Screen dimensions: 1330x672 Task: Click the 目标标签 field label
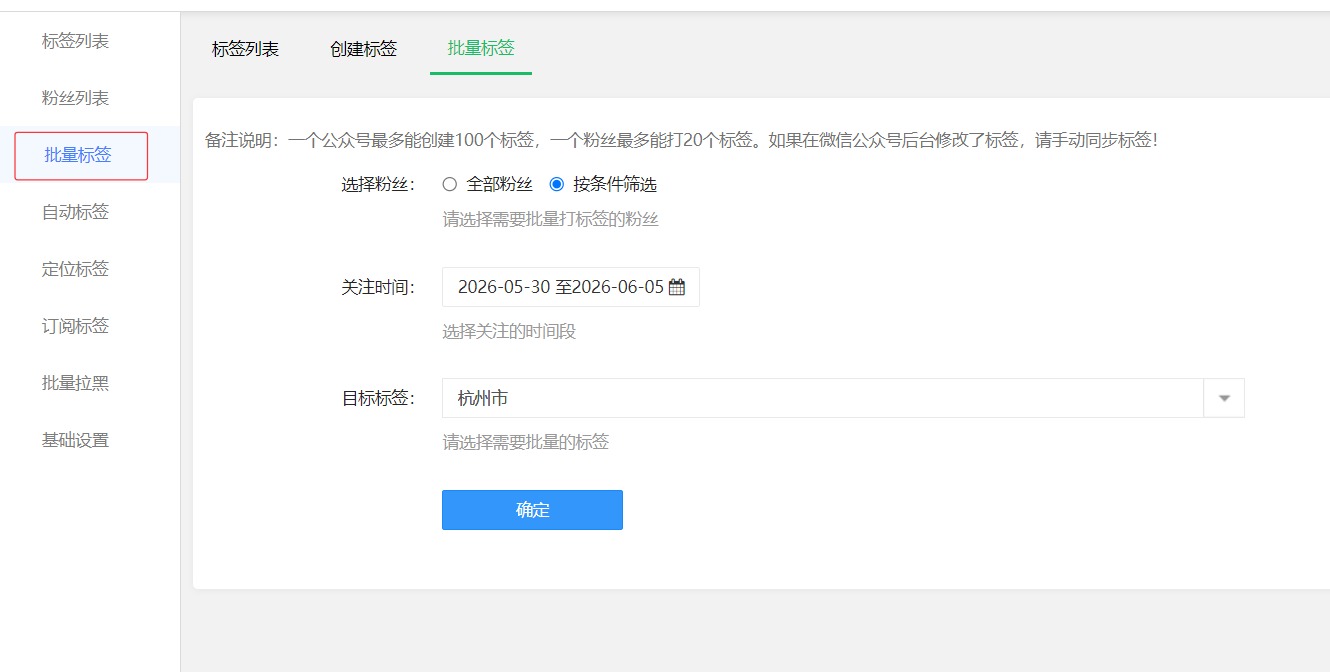tap(378, 398)
